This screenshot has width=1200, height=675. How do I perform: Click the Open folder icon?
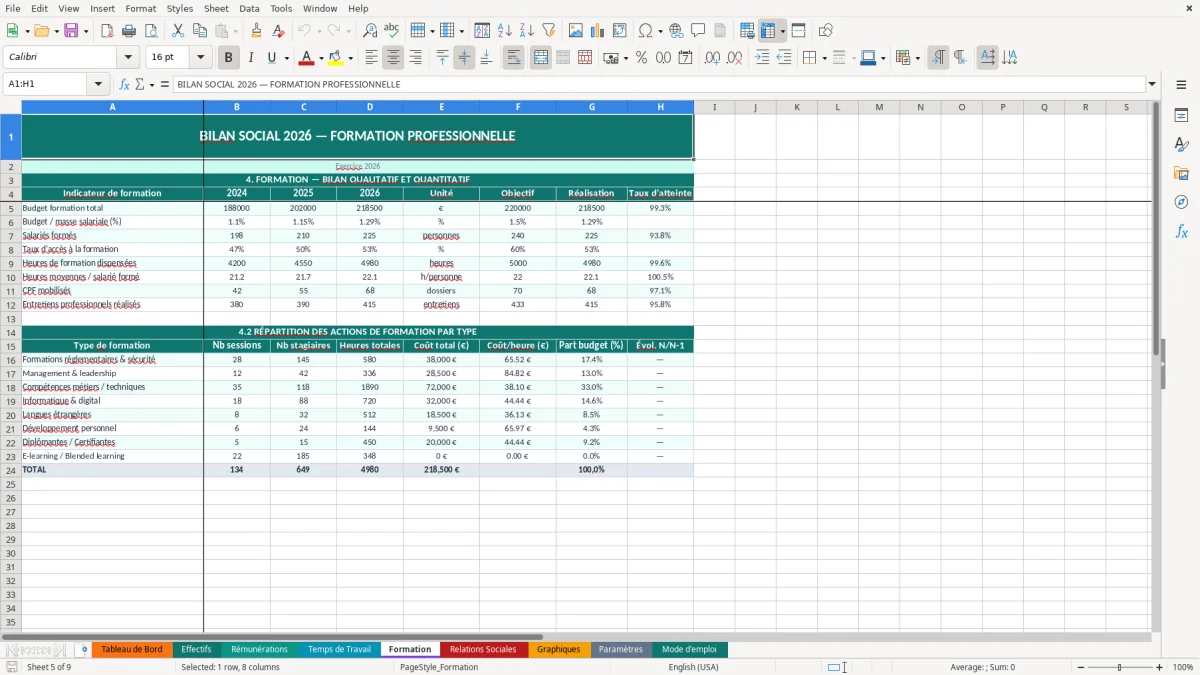(x=41, y=31)
